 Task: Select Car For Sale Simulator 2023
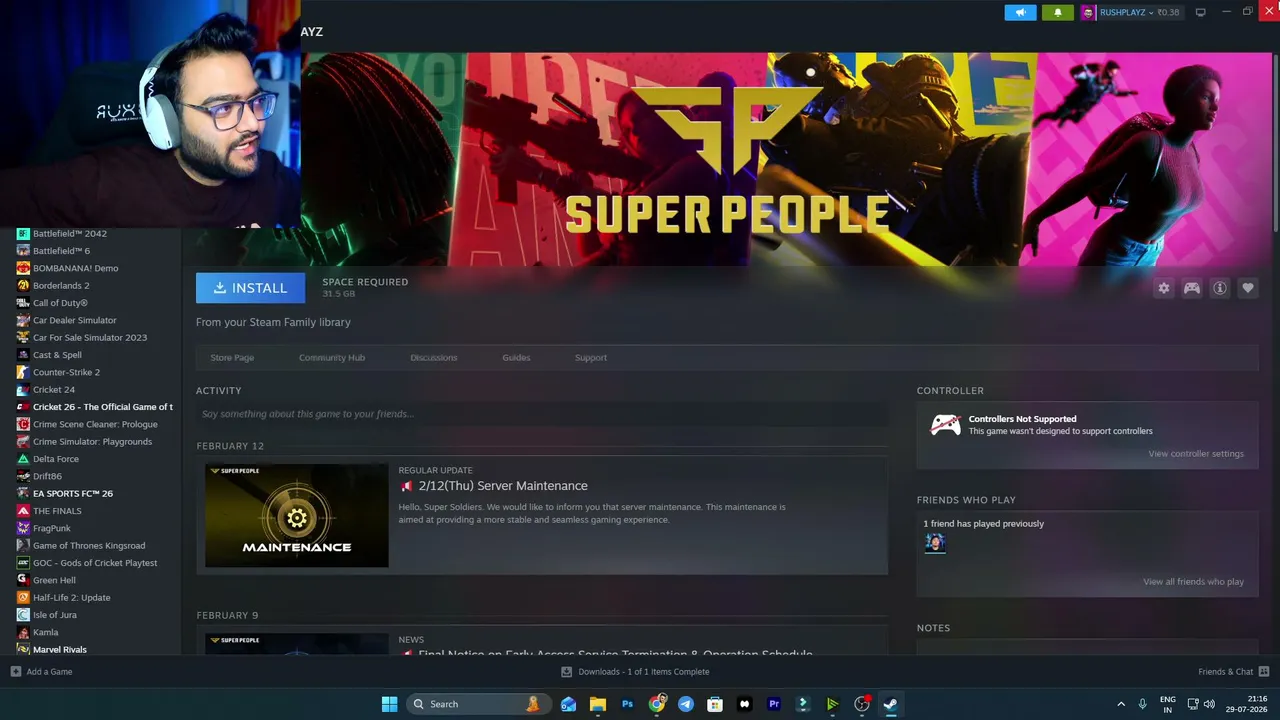click(x=90, y=338)
